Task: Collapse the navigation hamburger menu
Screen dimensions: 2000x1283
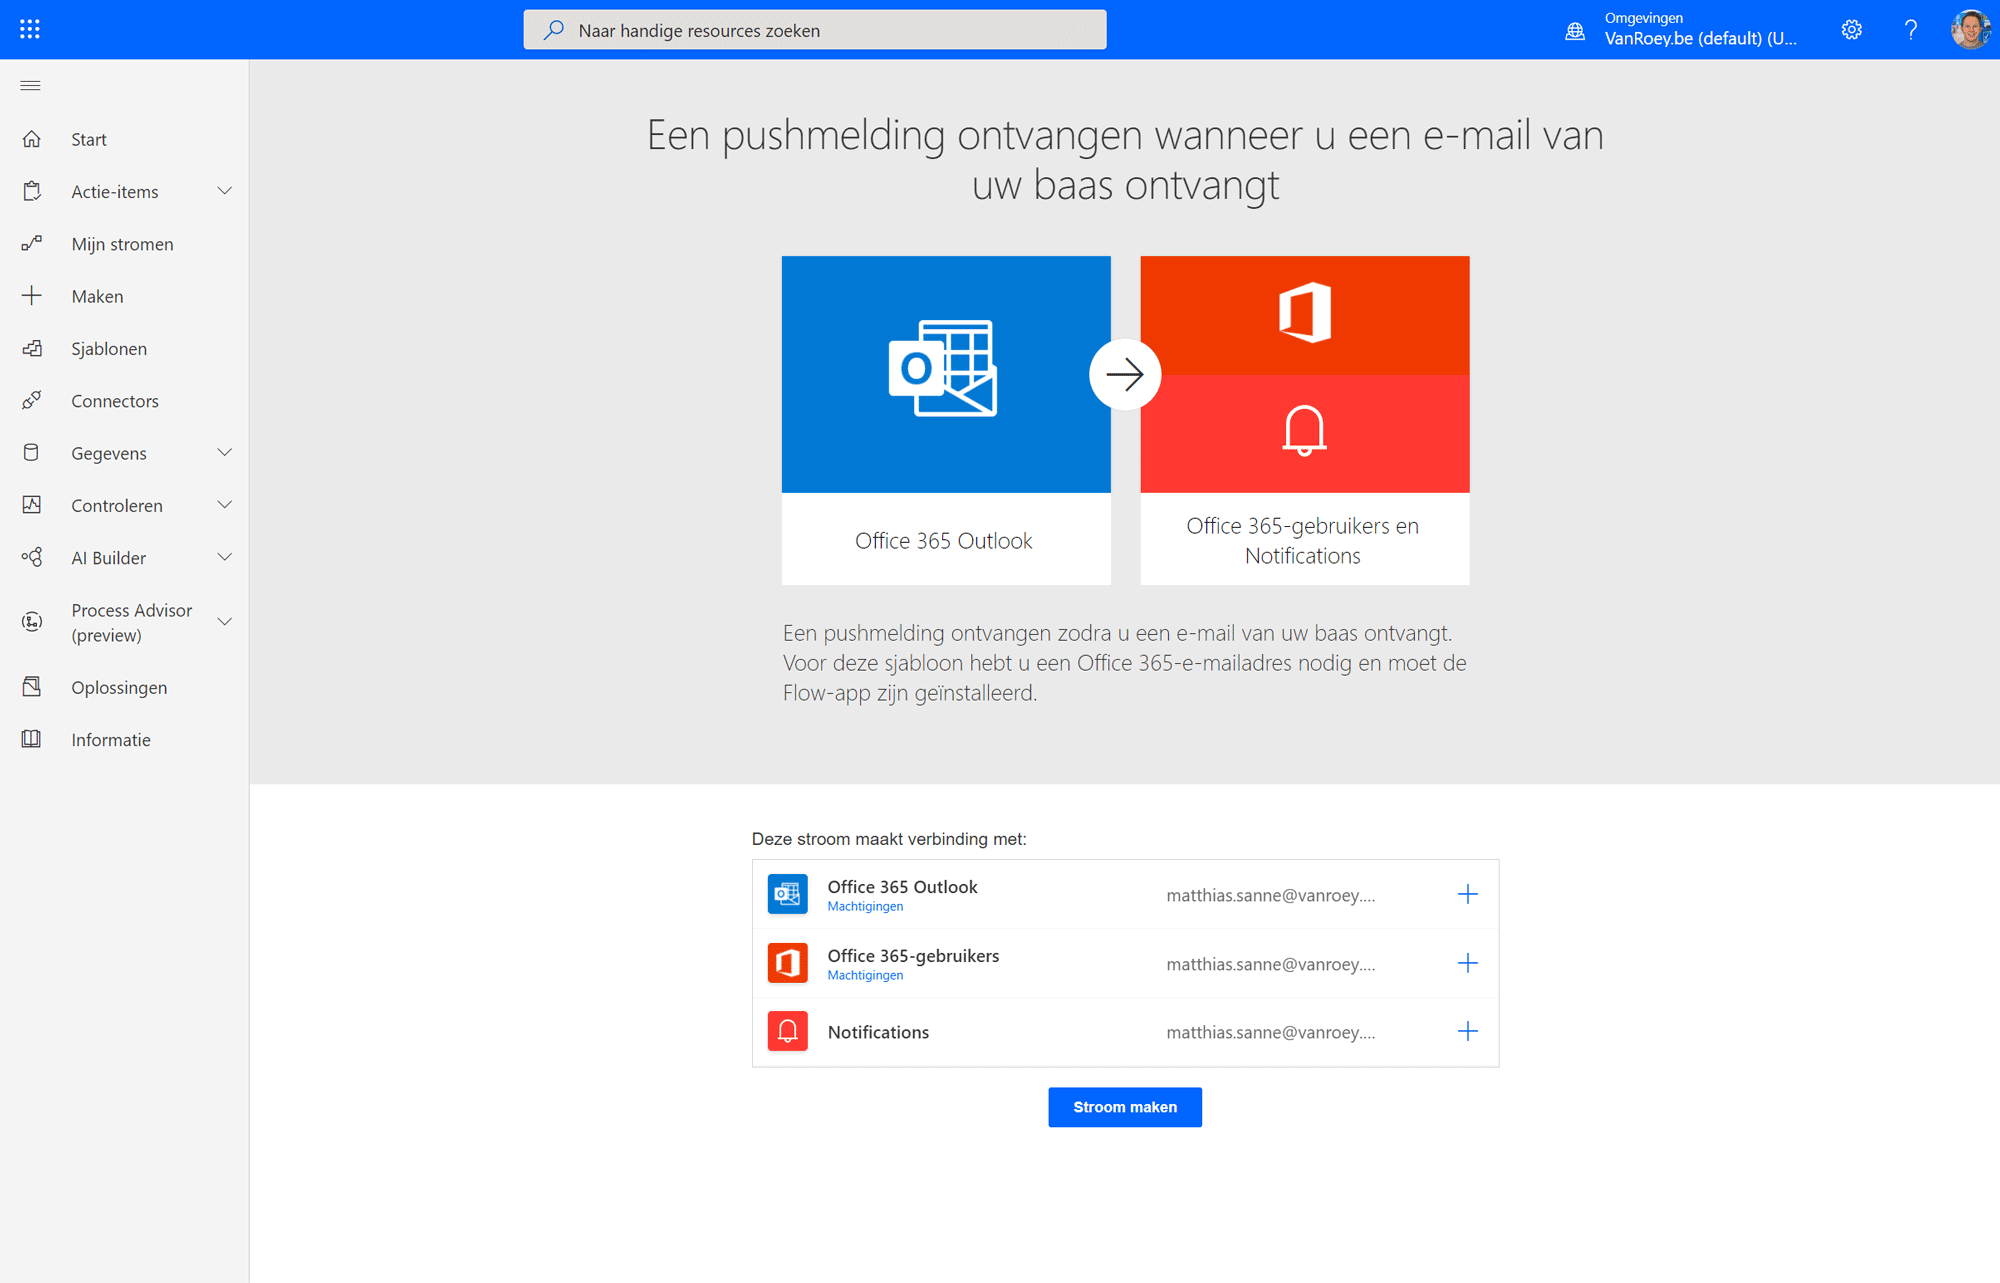Action: 30,85
